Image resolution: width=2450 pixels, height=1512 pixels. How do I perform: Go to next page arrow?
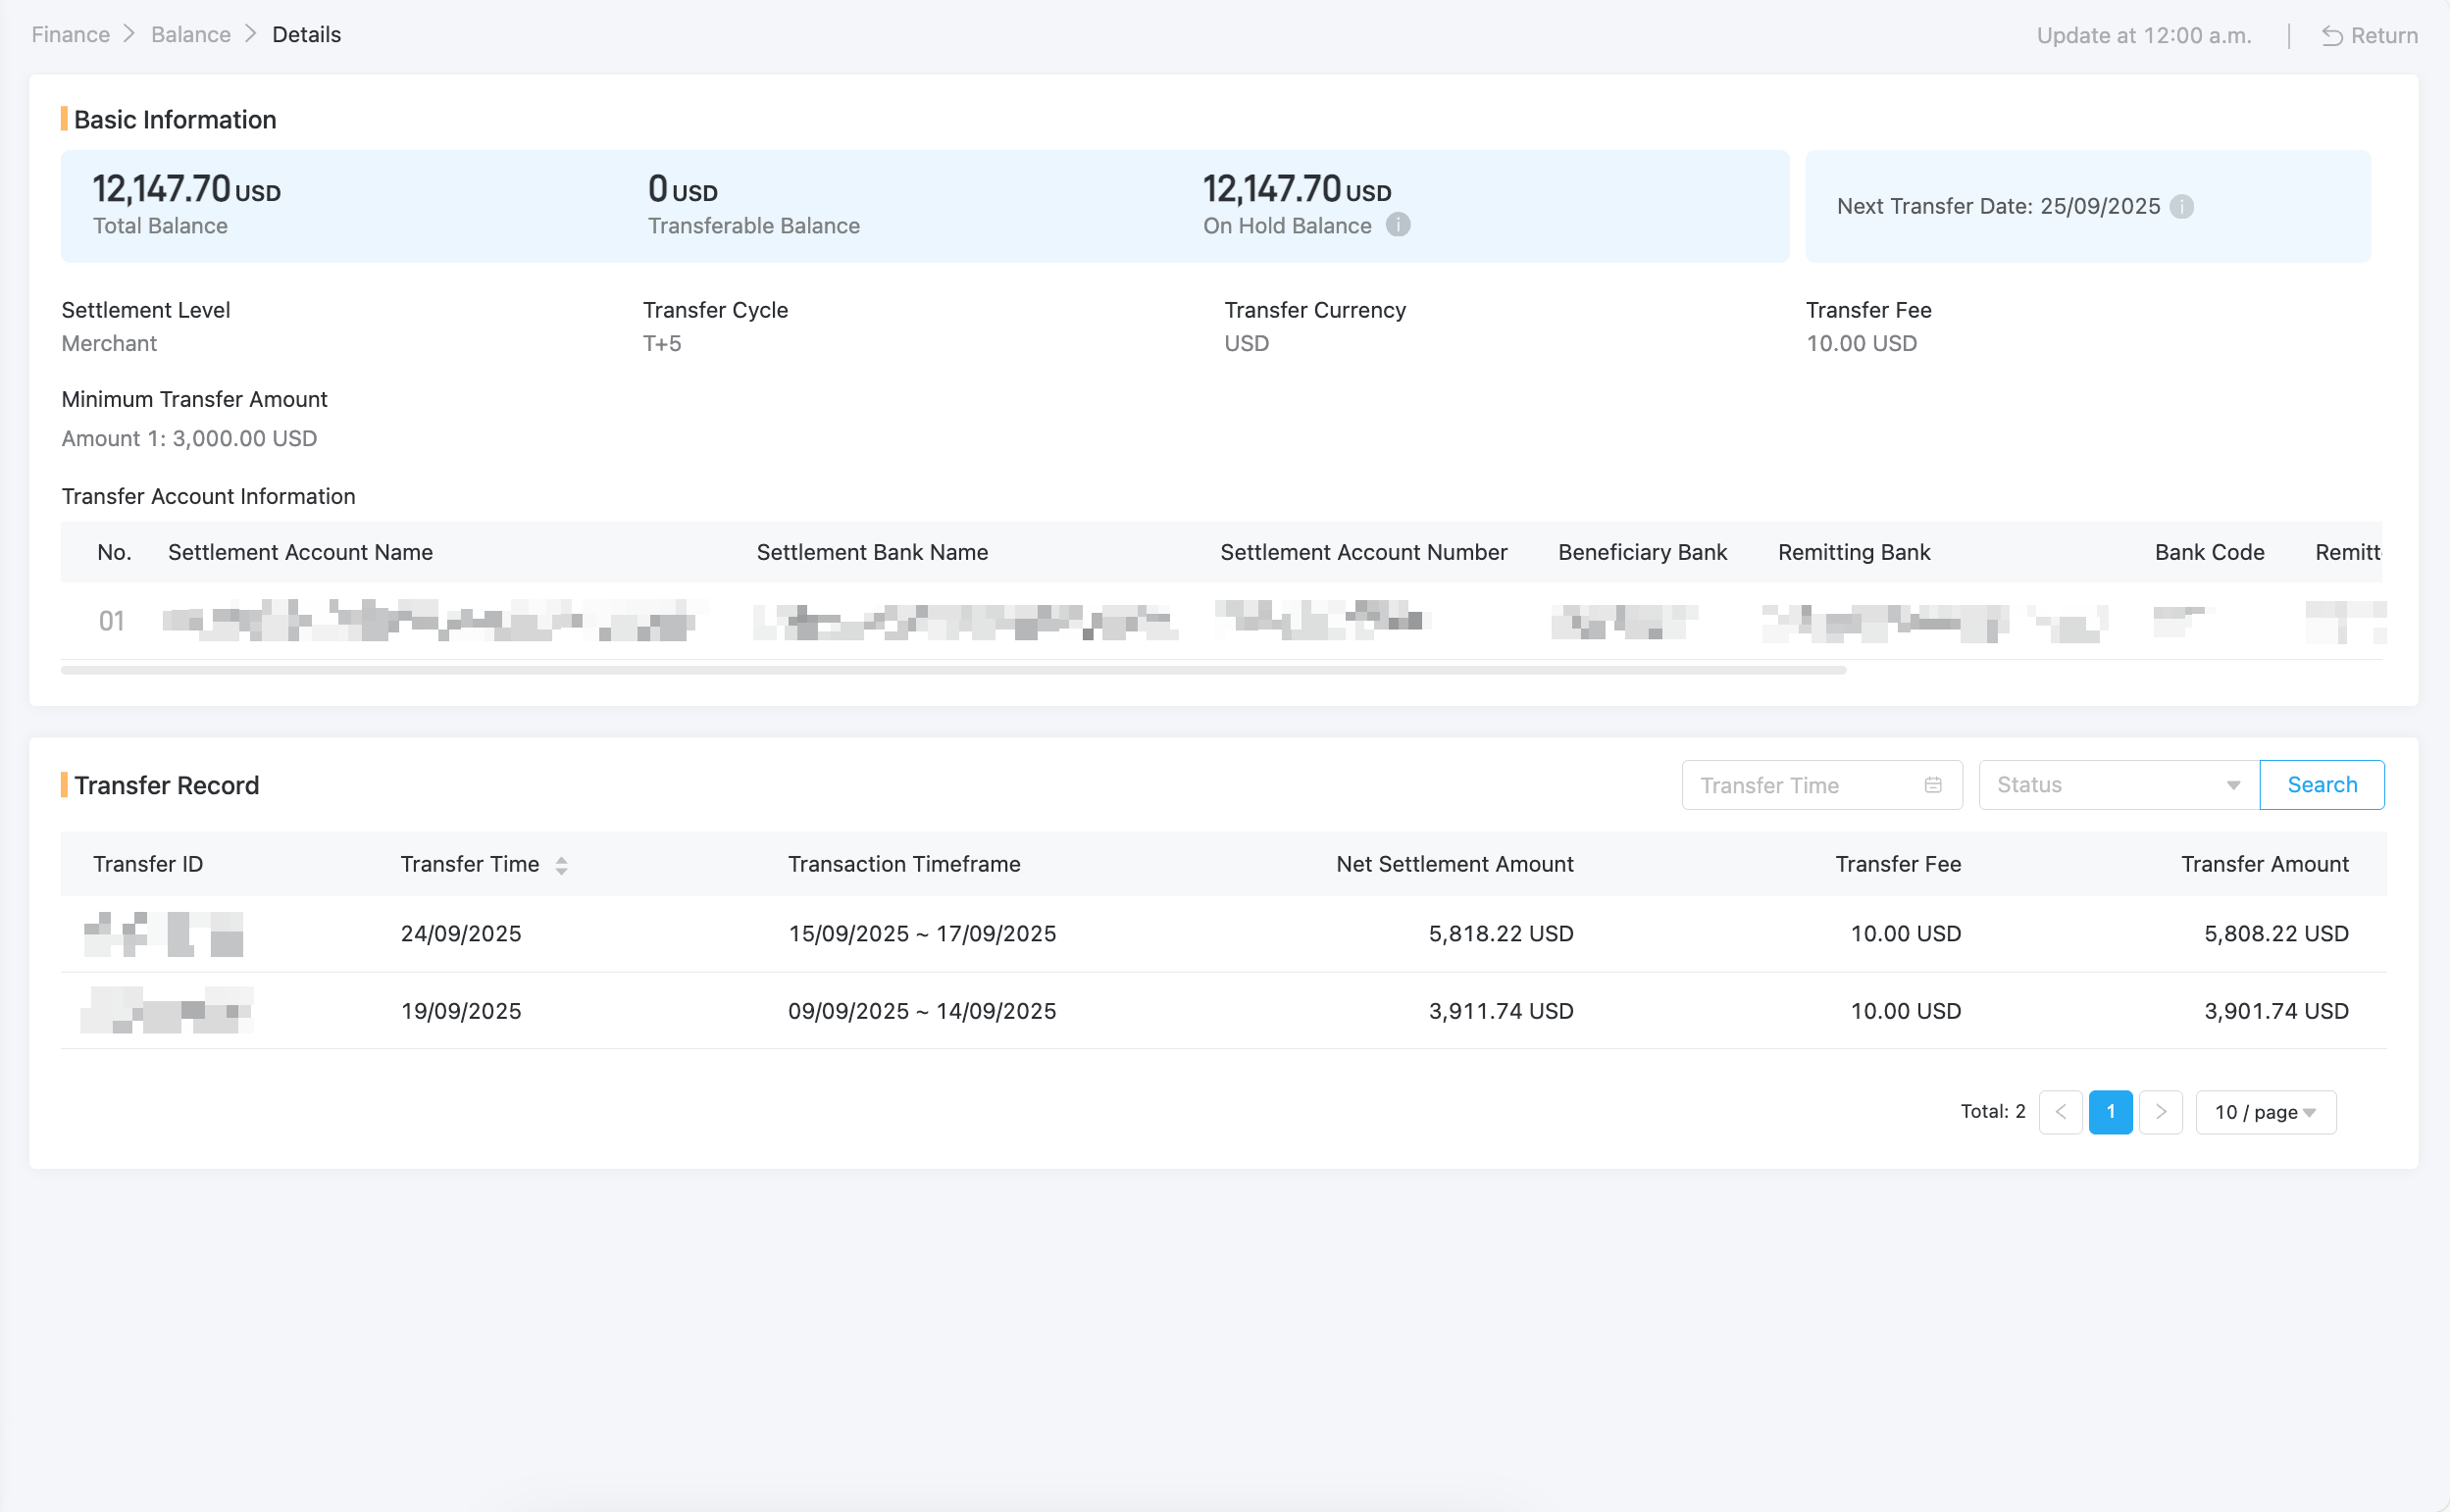pos(2160,1112)
